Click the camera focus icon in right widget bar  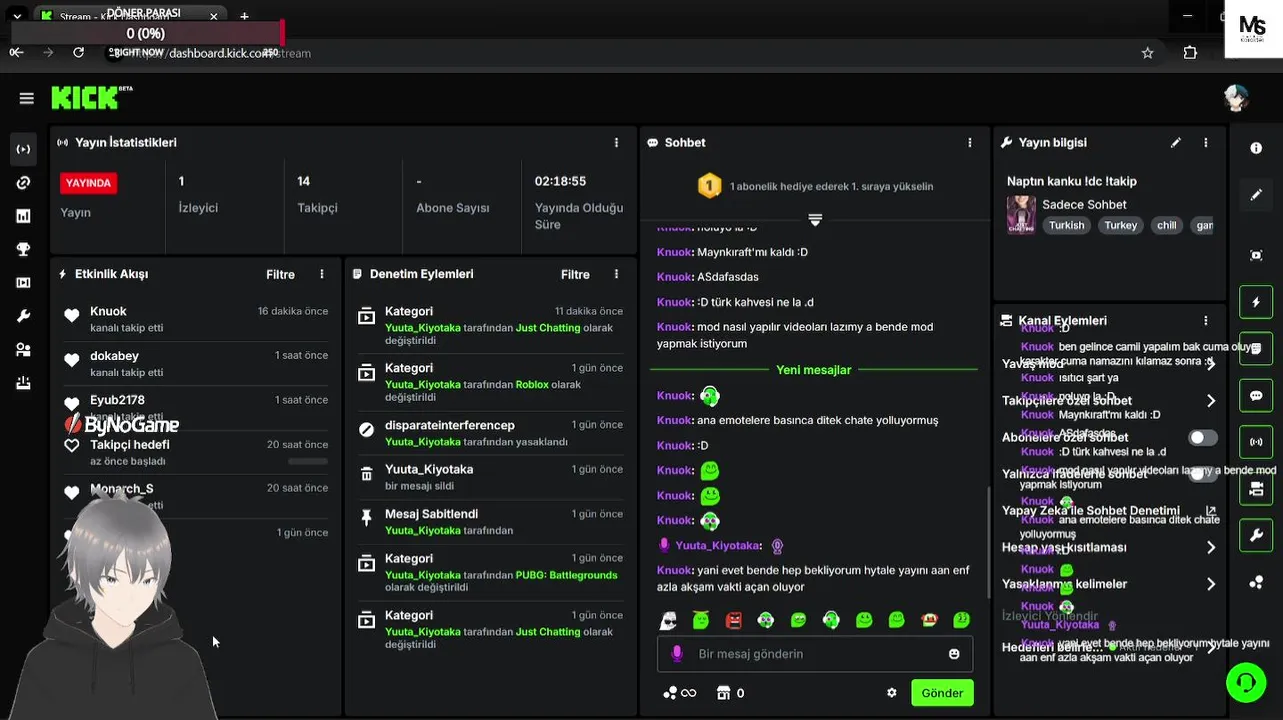1256,255
